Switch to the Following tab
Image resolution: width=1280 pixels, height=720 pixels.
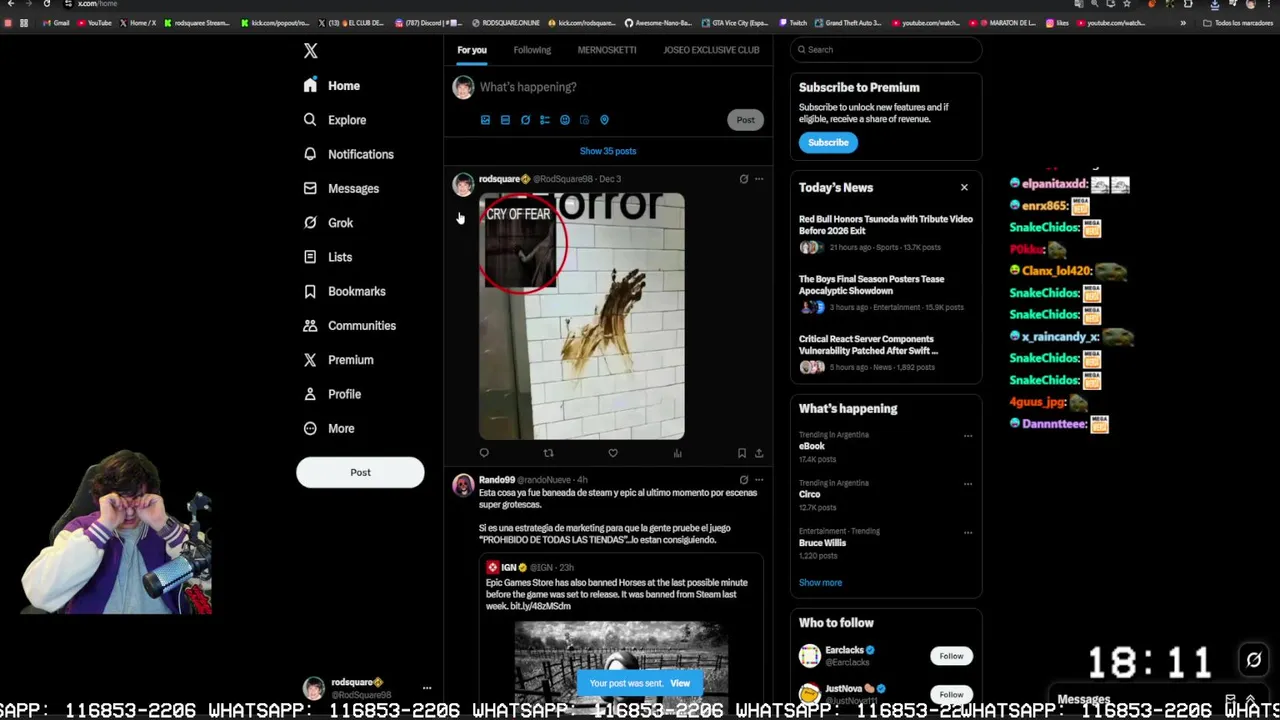532,50
